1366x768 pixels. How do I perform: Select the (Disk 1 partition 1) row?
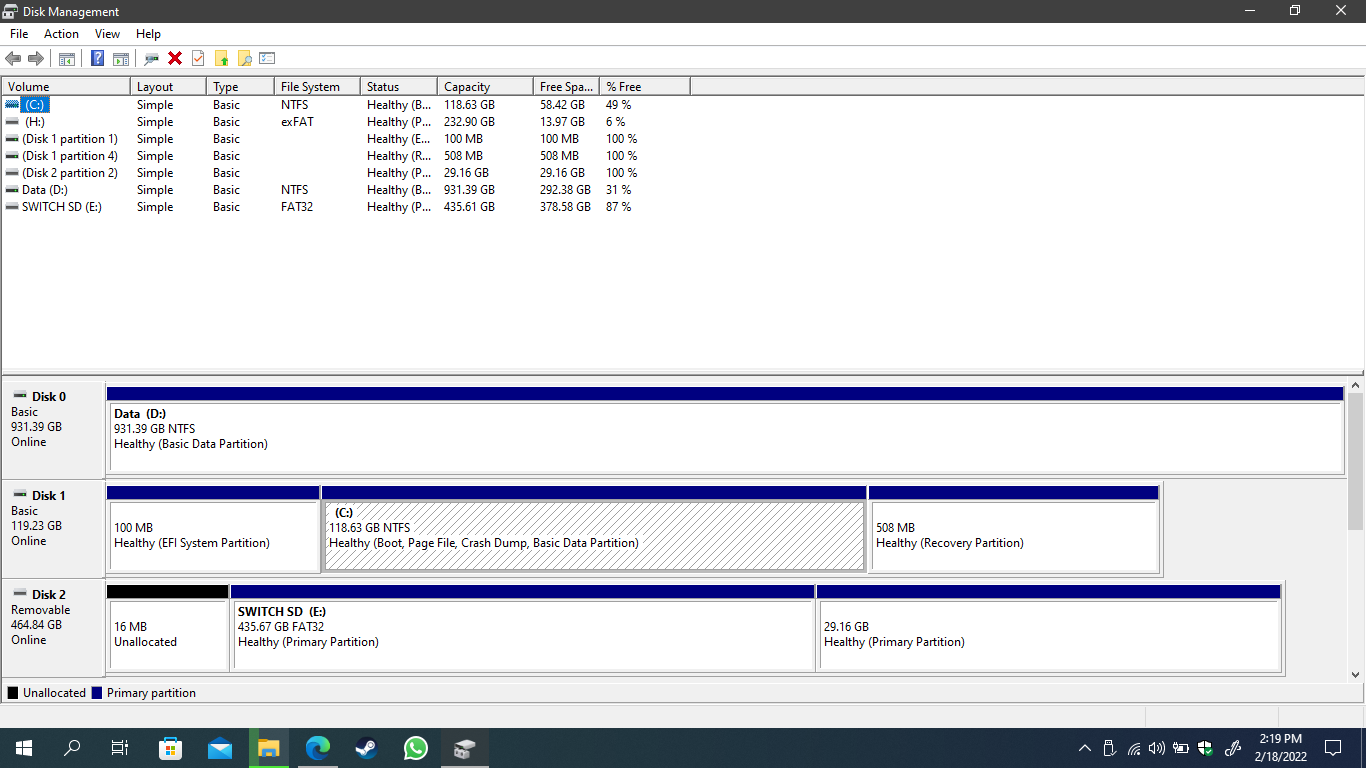pyautogui.click(x=346, y=138)
